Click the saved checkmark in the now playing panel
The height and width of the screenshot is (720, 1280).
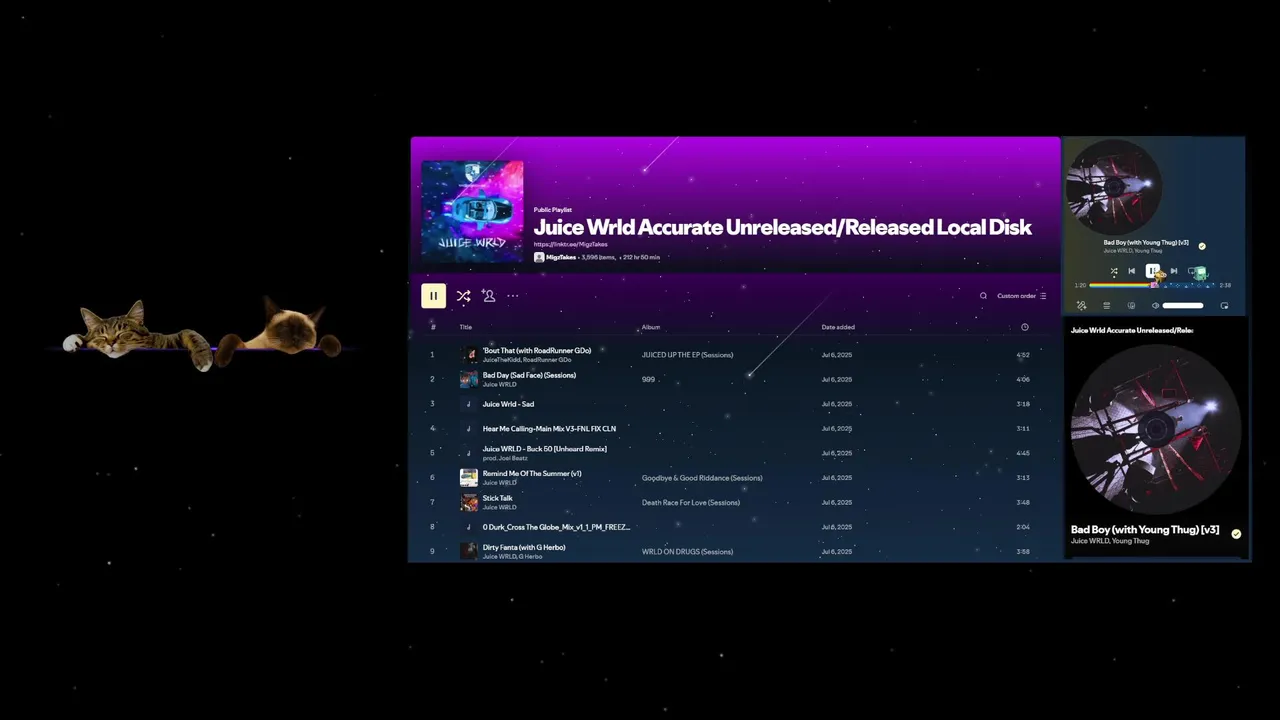coord(1236,534)
